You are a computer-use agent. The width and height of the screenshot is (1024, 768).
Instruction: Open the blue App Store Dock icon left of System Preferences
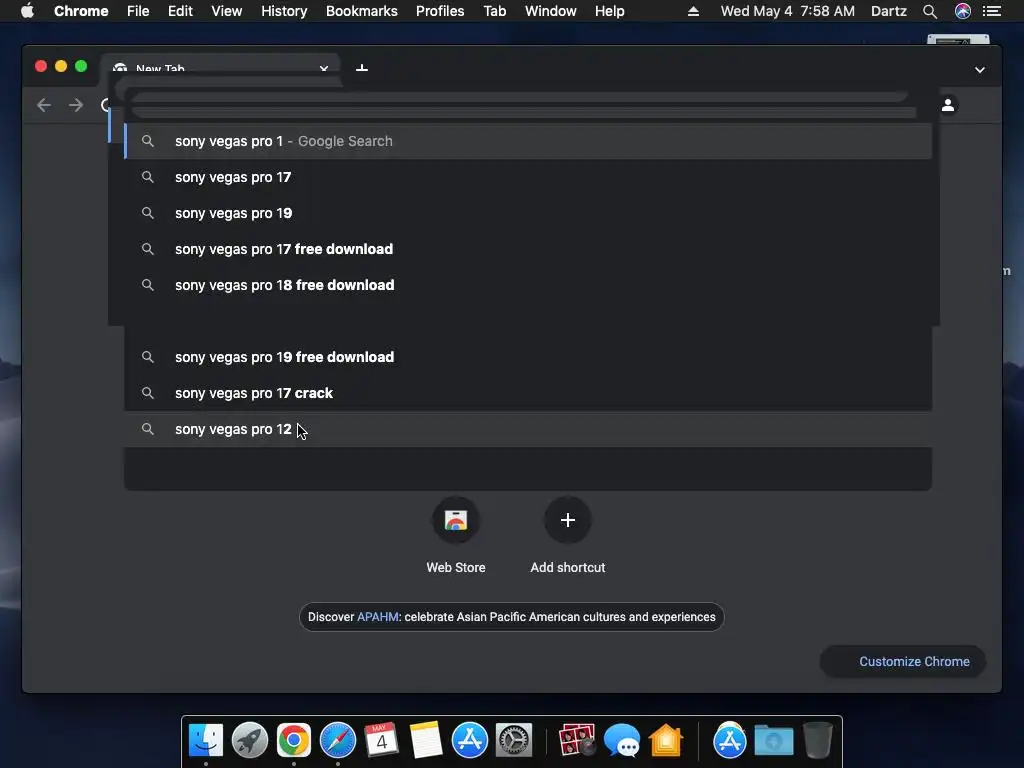(470, 741)
